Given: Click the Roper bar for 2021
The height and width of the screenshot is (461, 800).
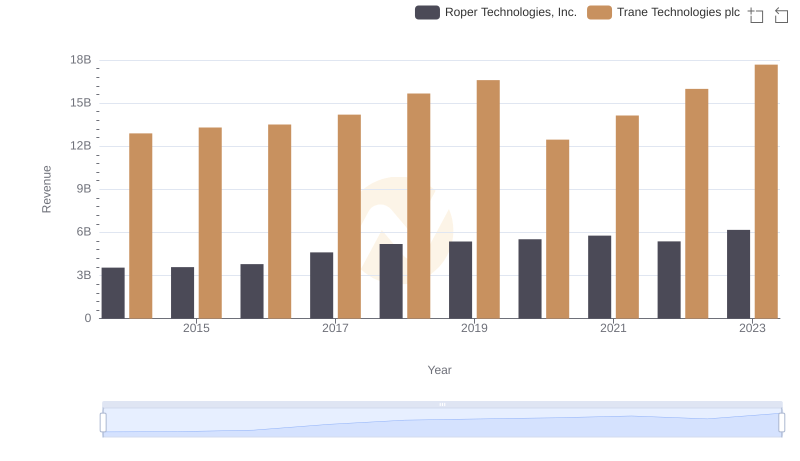Looking at the screenshot, I should tap(599, 277).
